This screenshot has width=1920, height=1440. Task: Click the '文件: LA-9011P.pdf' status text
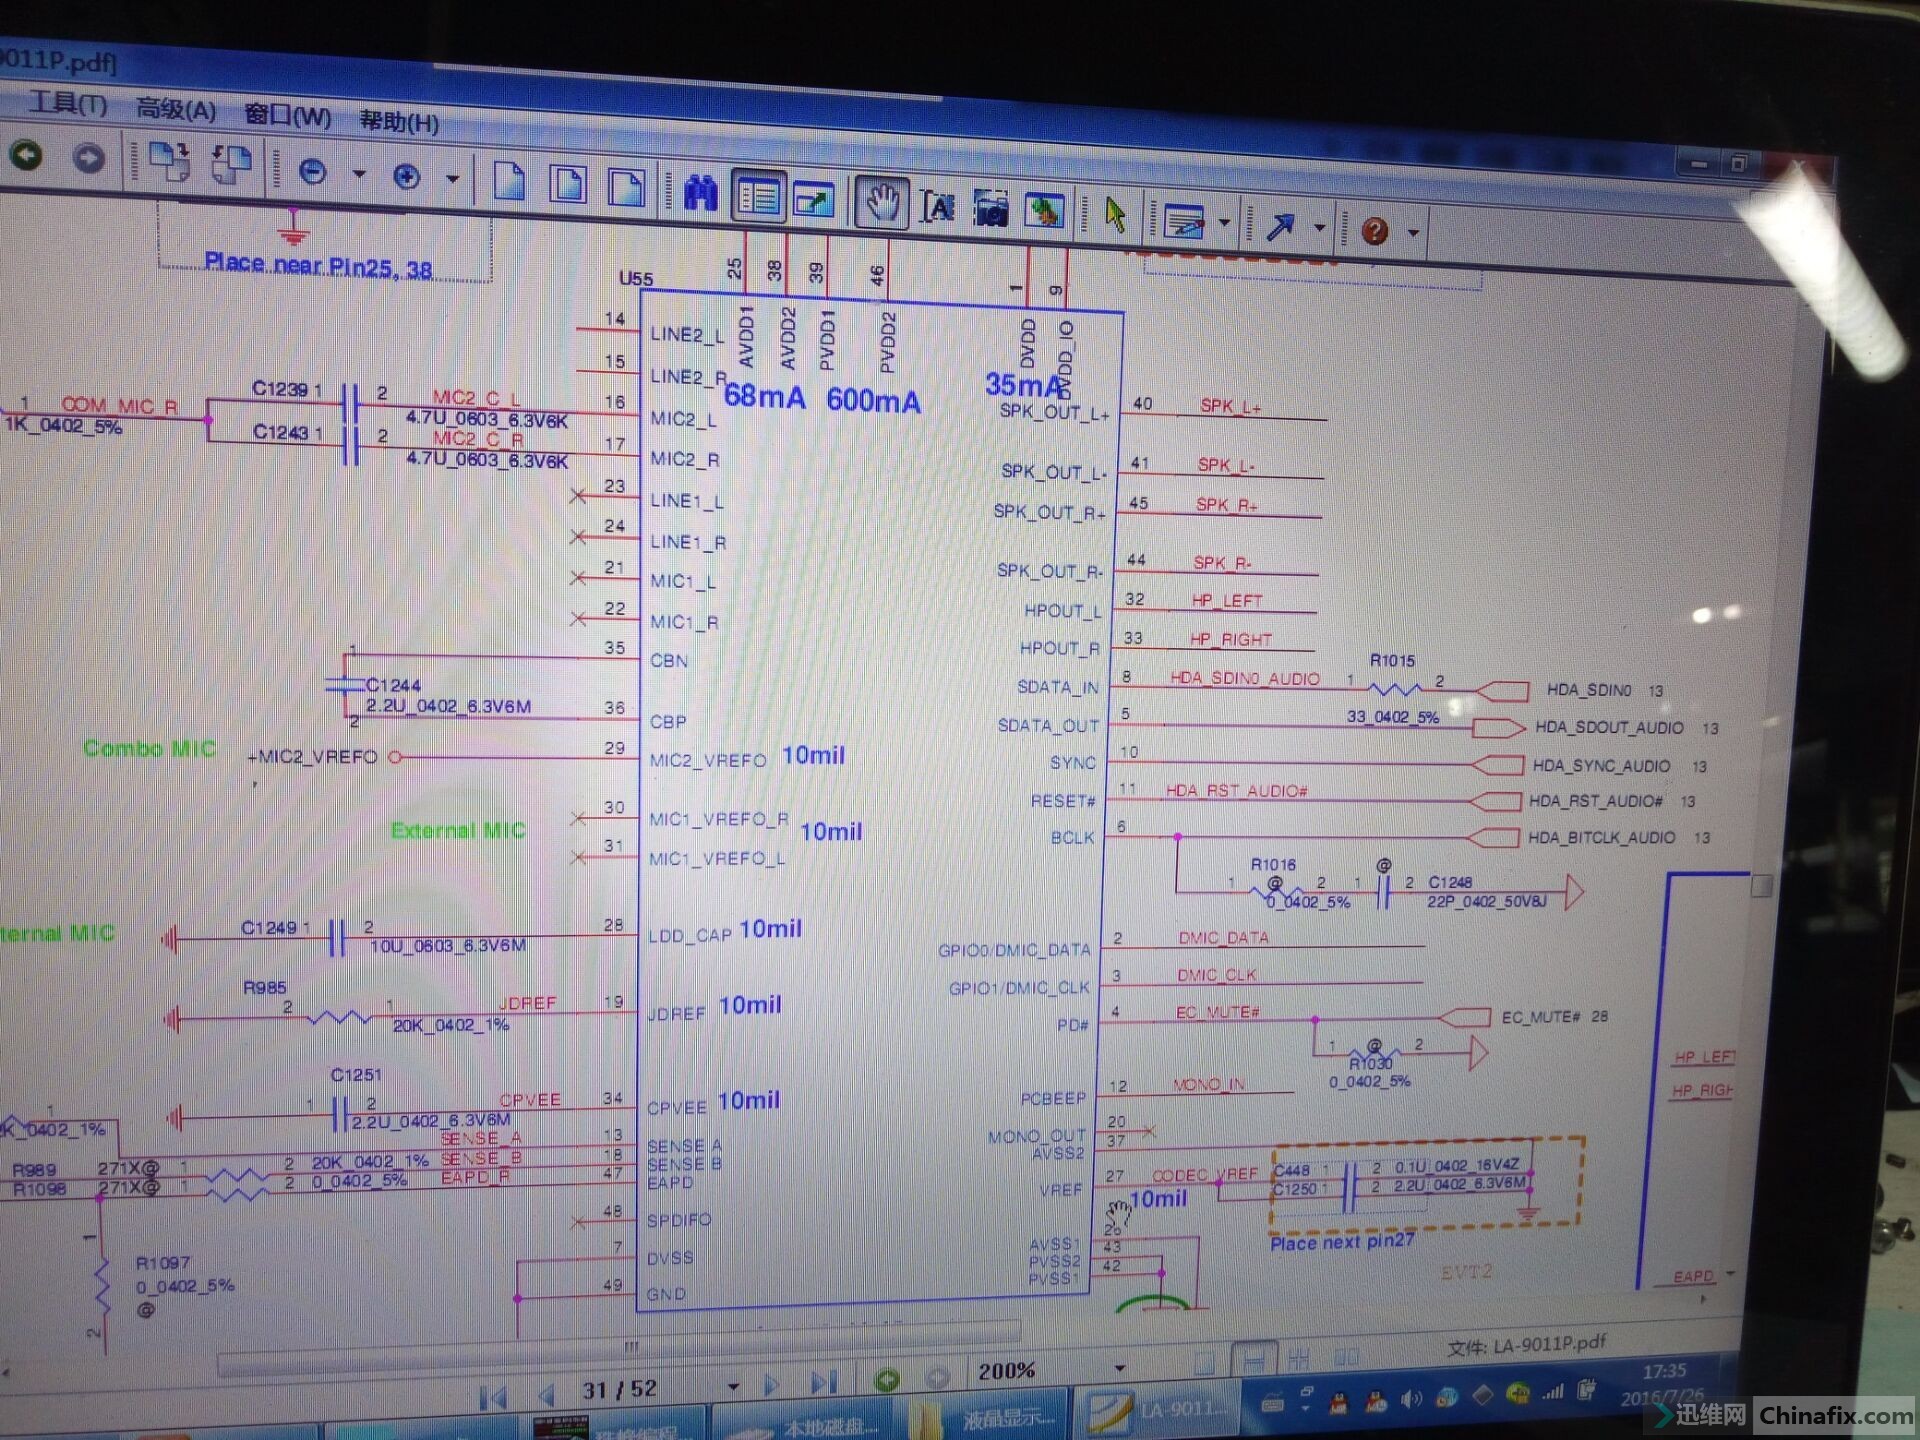tap(1526, 1346)
